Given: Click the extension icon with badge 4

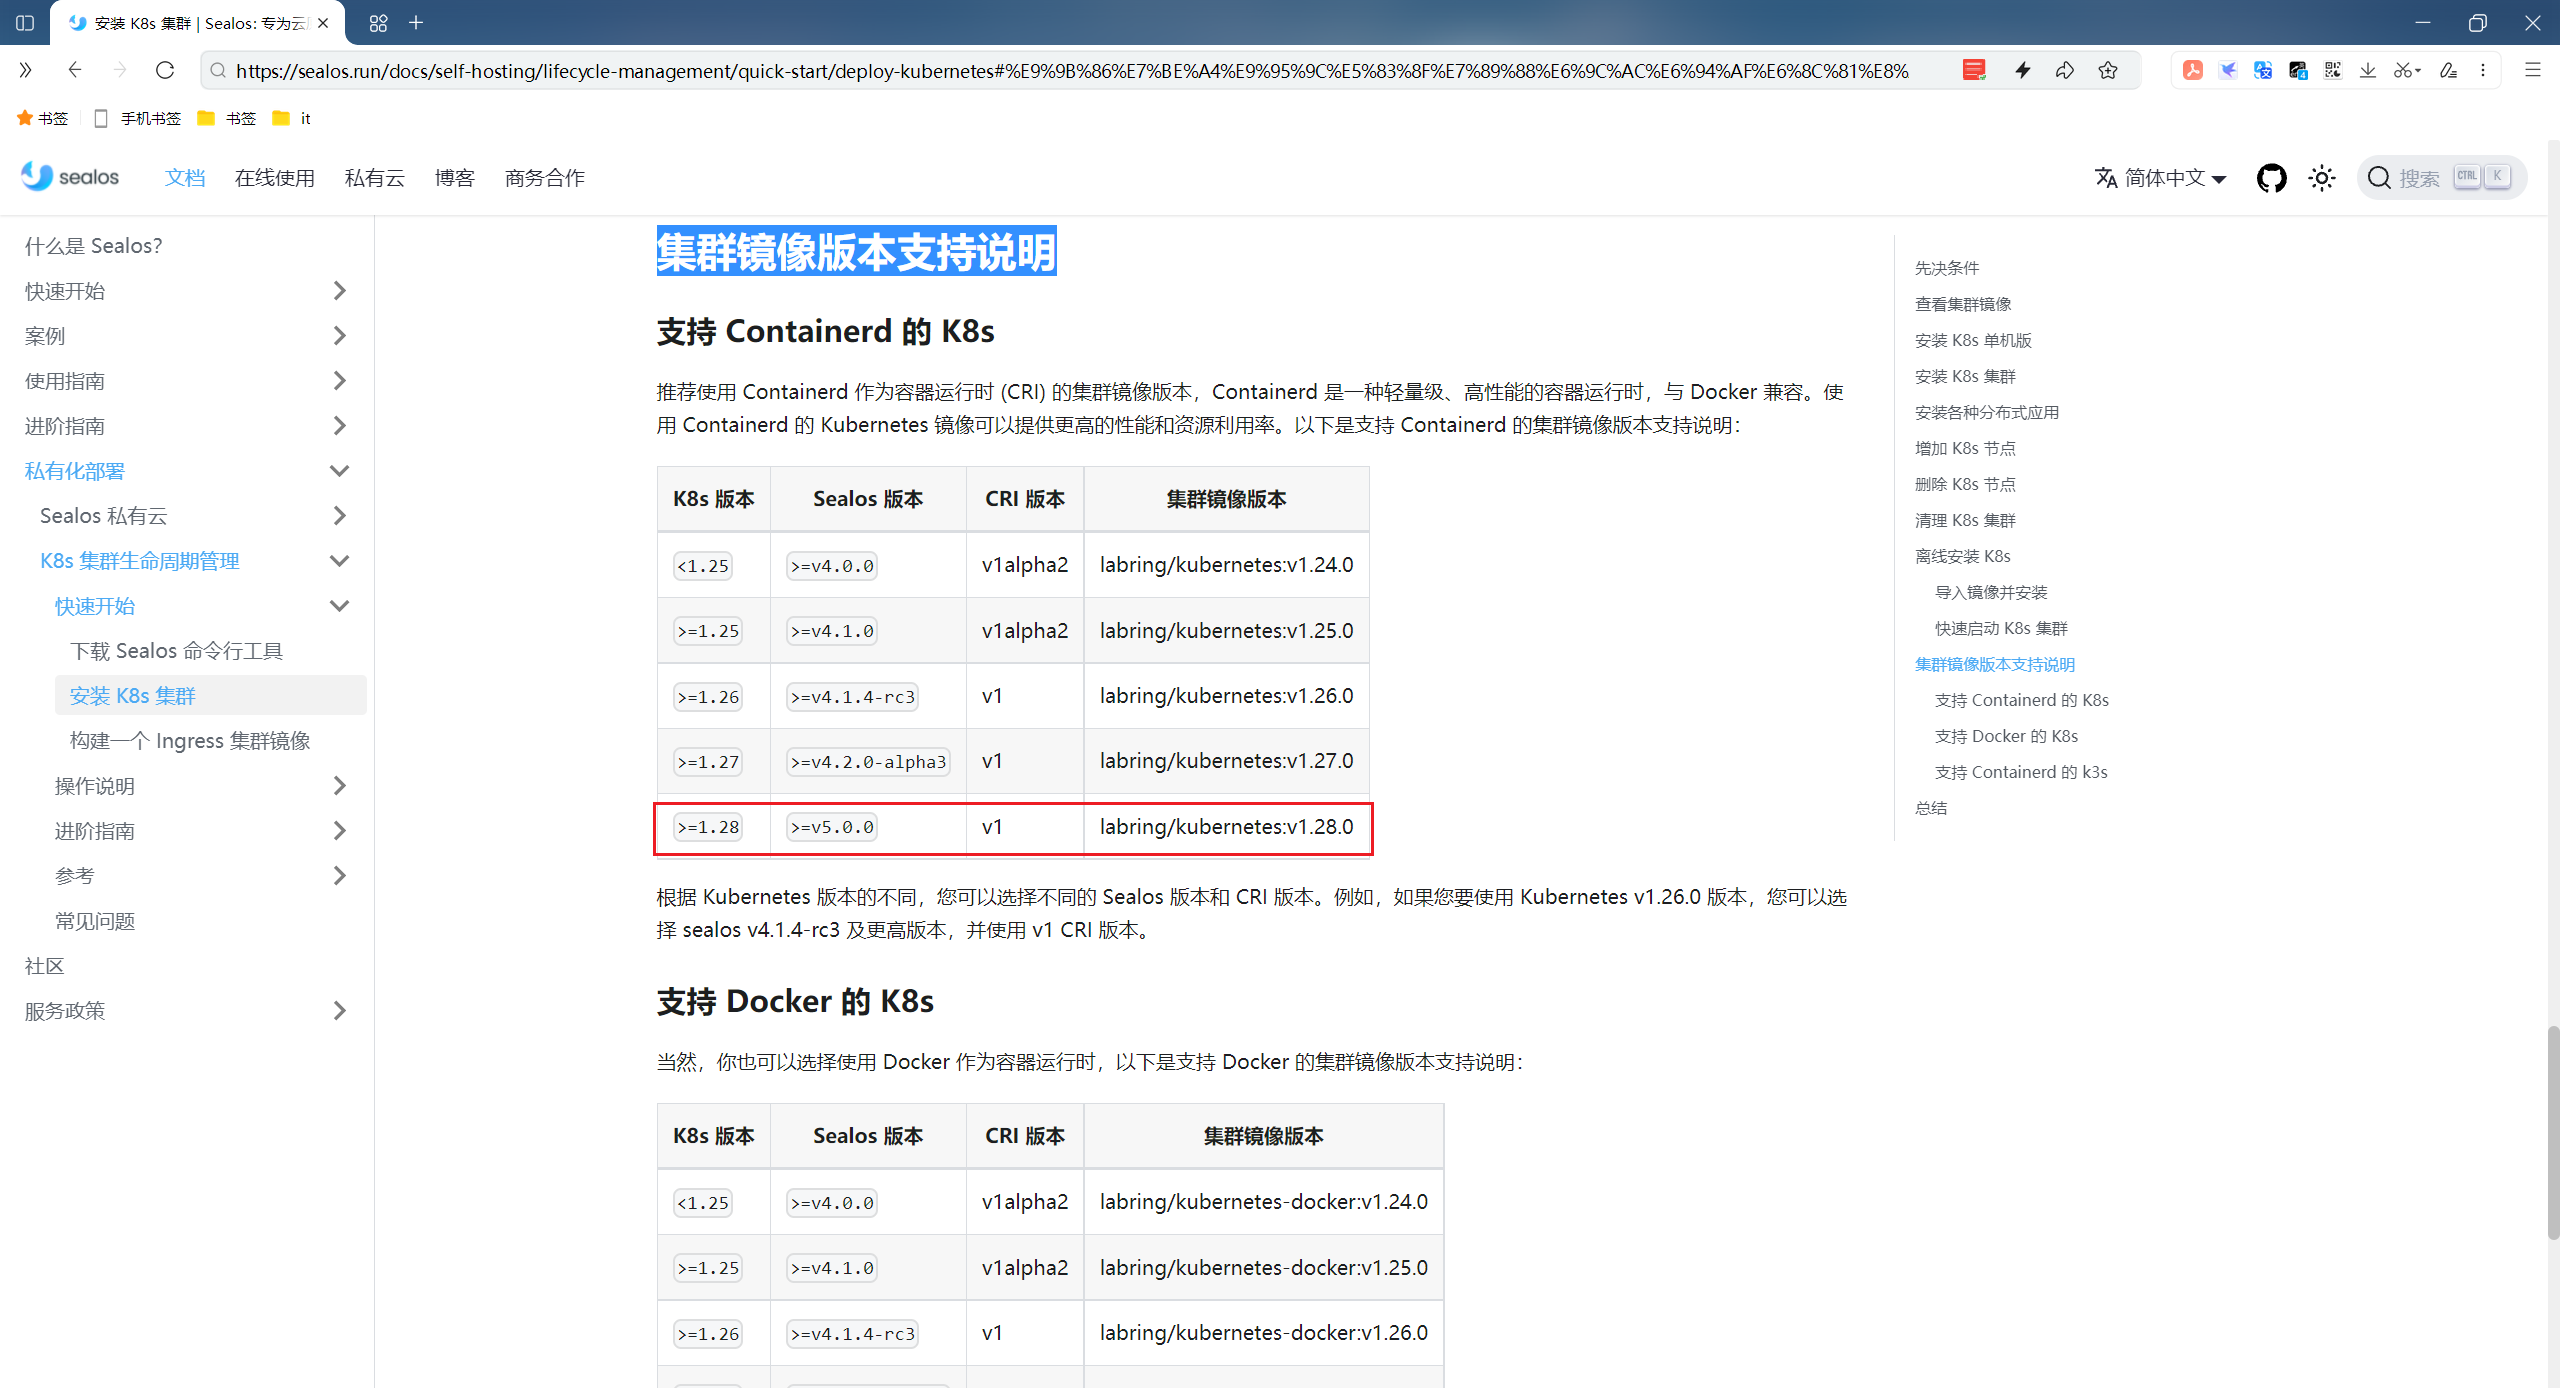Looking at the screenshot, I should pyautogui.click(x=2298, y=70).
